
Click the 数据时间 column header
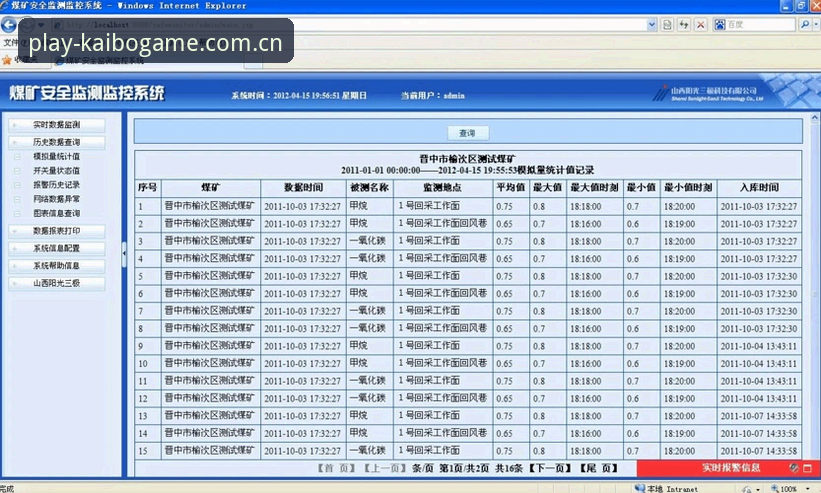point(303,187)
